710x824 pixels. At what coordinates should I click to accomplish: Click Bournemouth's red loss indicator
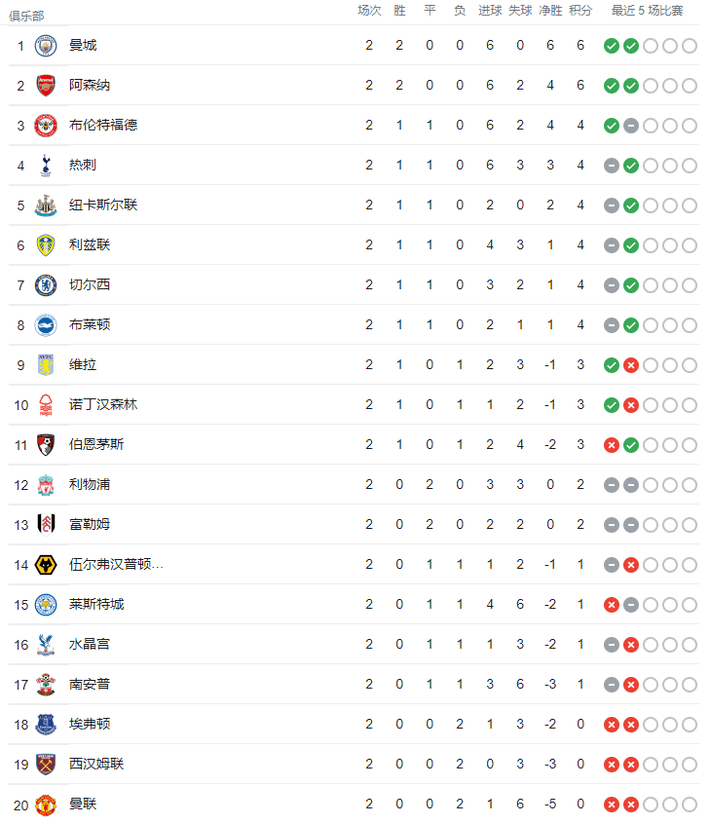[x=611, y=445]
